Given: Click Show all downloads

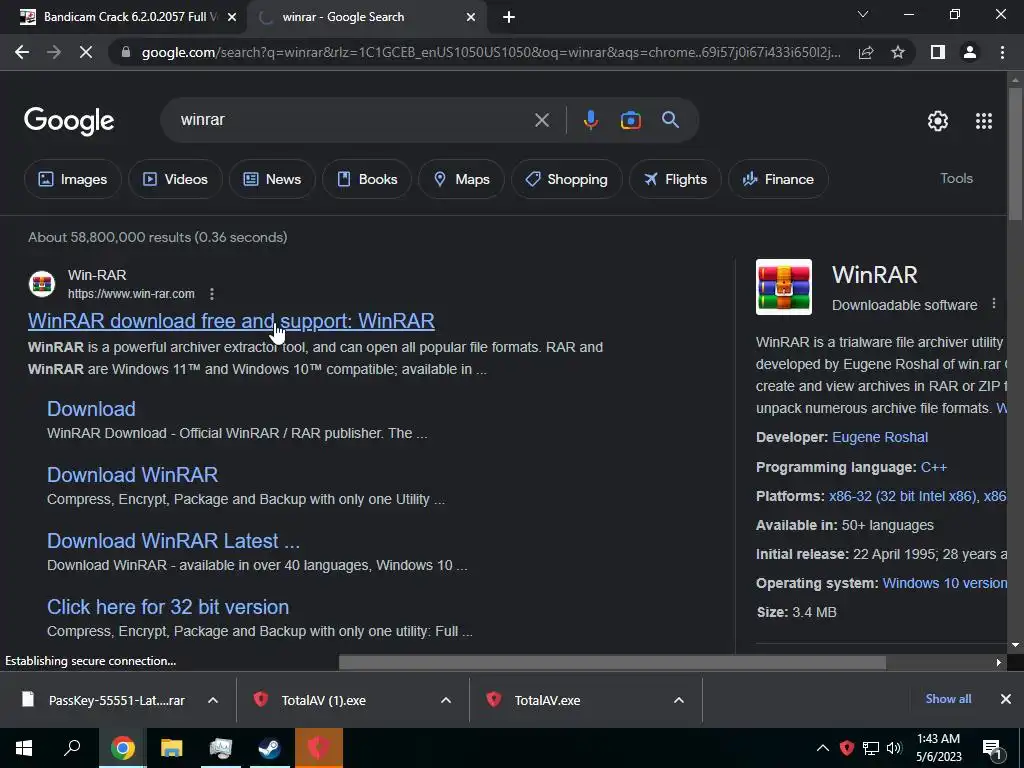Looking at the screenshot, I should (948, 699).
